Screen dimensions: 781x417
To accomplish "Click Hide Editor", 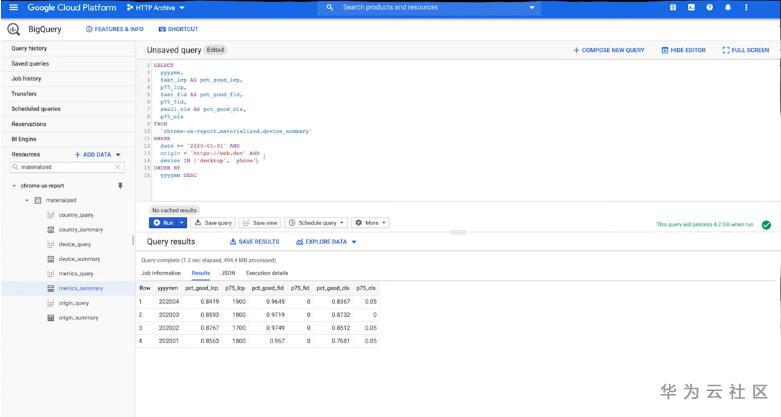I will [683, 50].
